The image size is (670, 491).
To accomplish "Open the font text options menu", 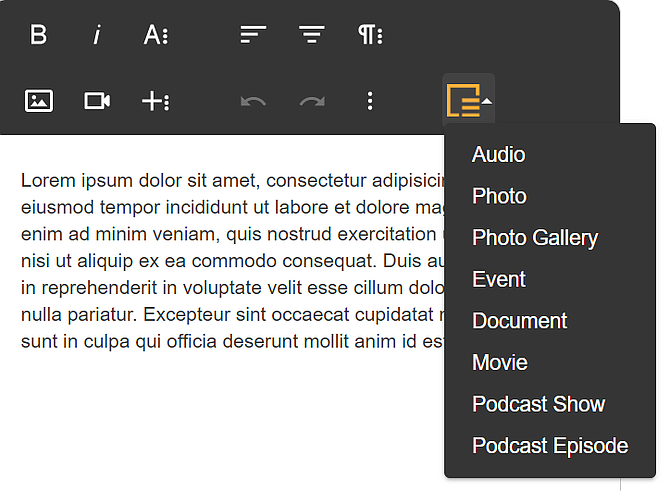I will coord(156,35).
